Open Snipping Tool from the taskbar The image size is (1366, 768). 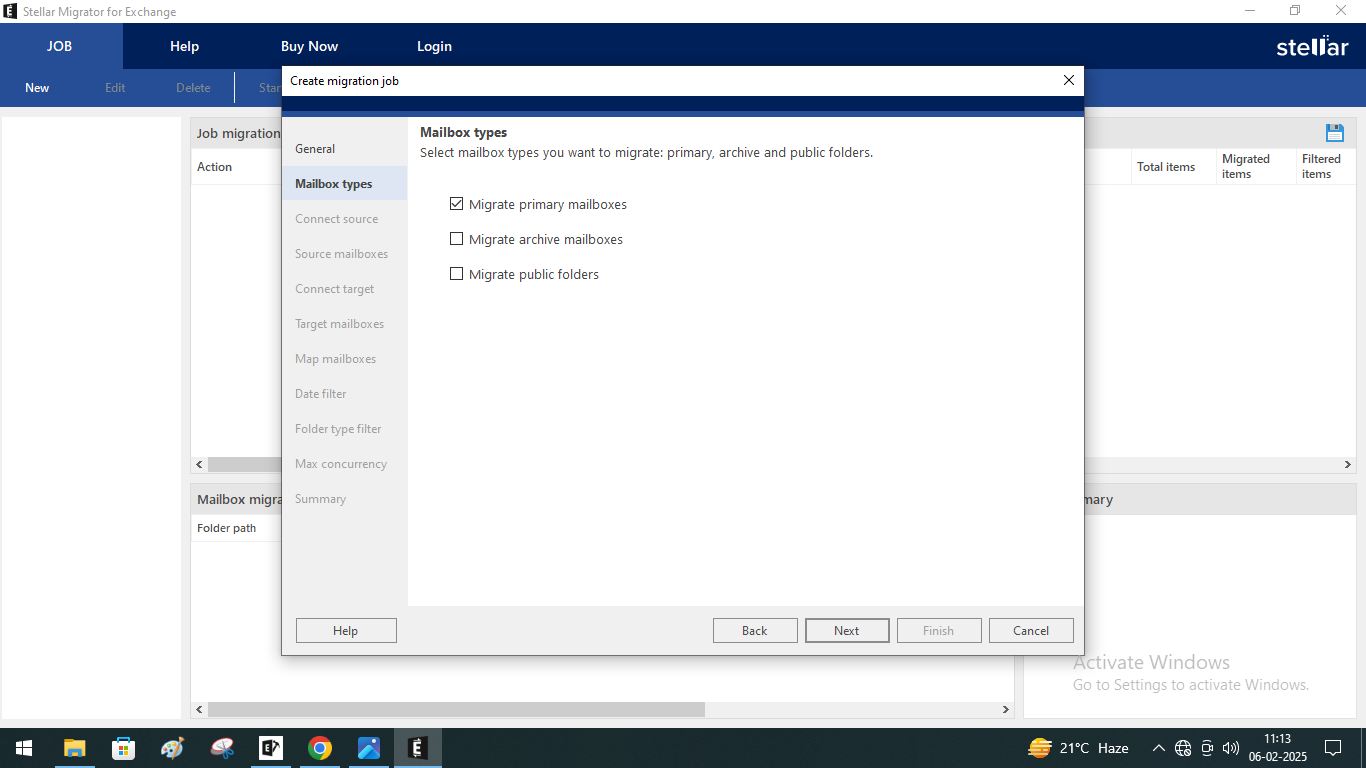[222, 748]
